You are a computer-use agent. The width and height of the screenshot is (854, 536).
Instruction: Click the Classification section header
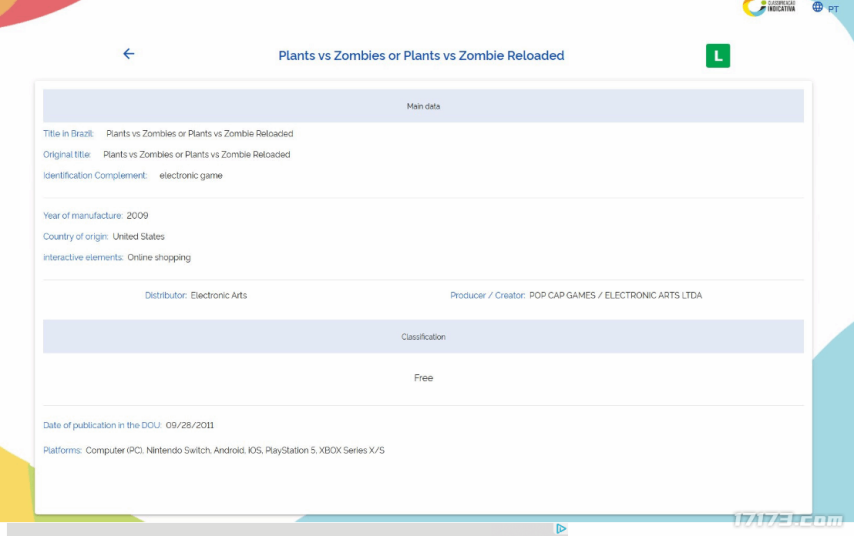coord(423,337)
